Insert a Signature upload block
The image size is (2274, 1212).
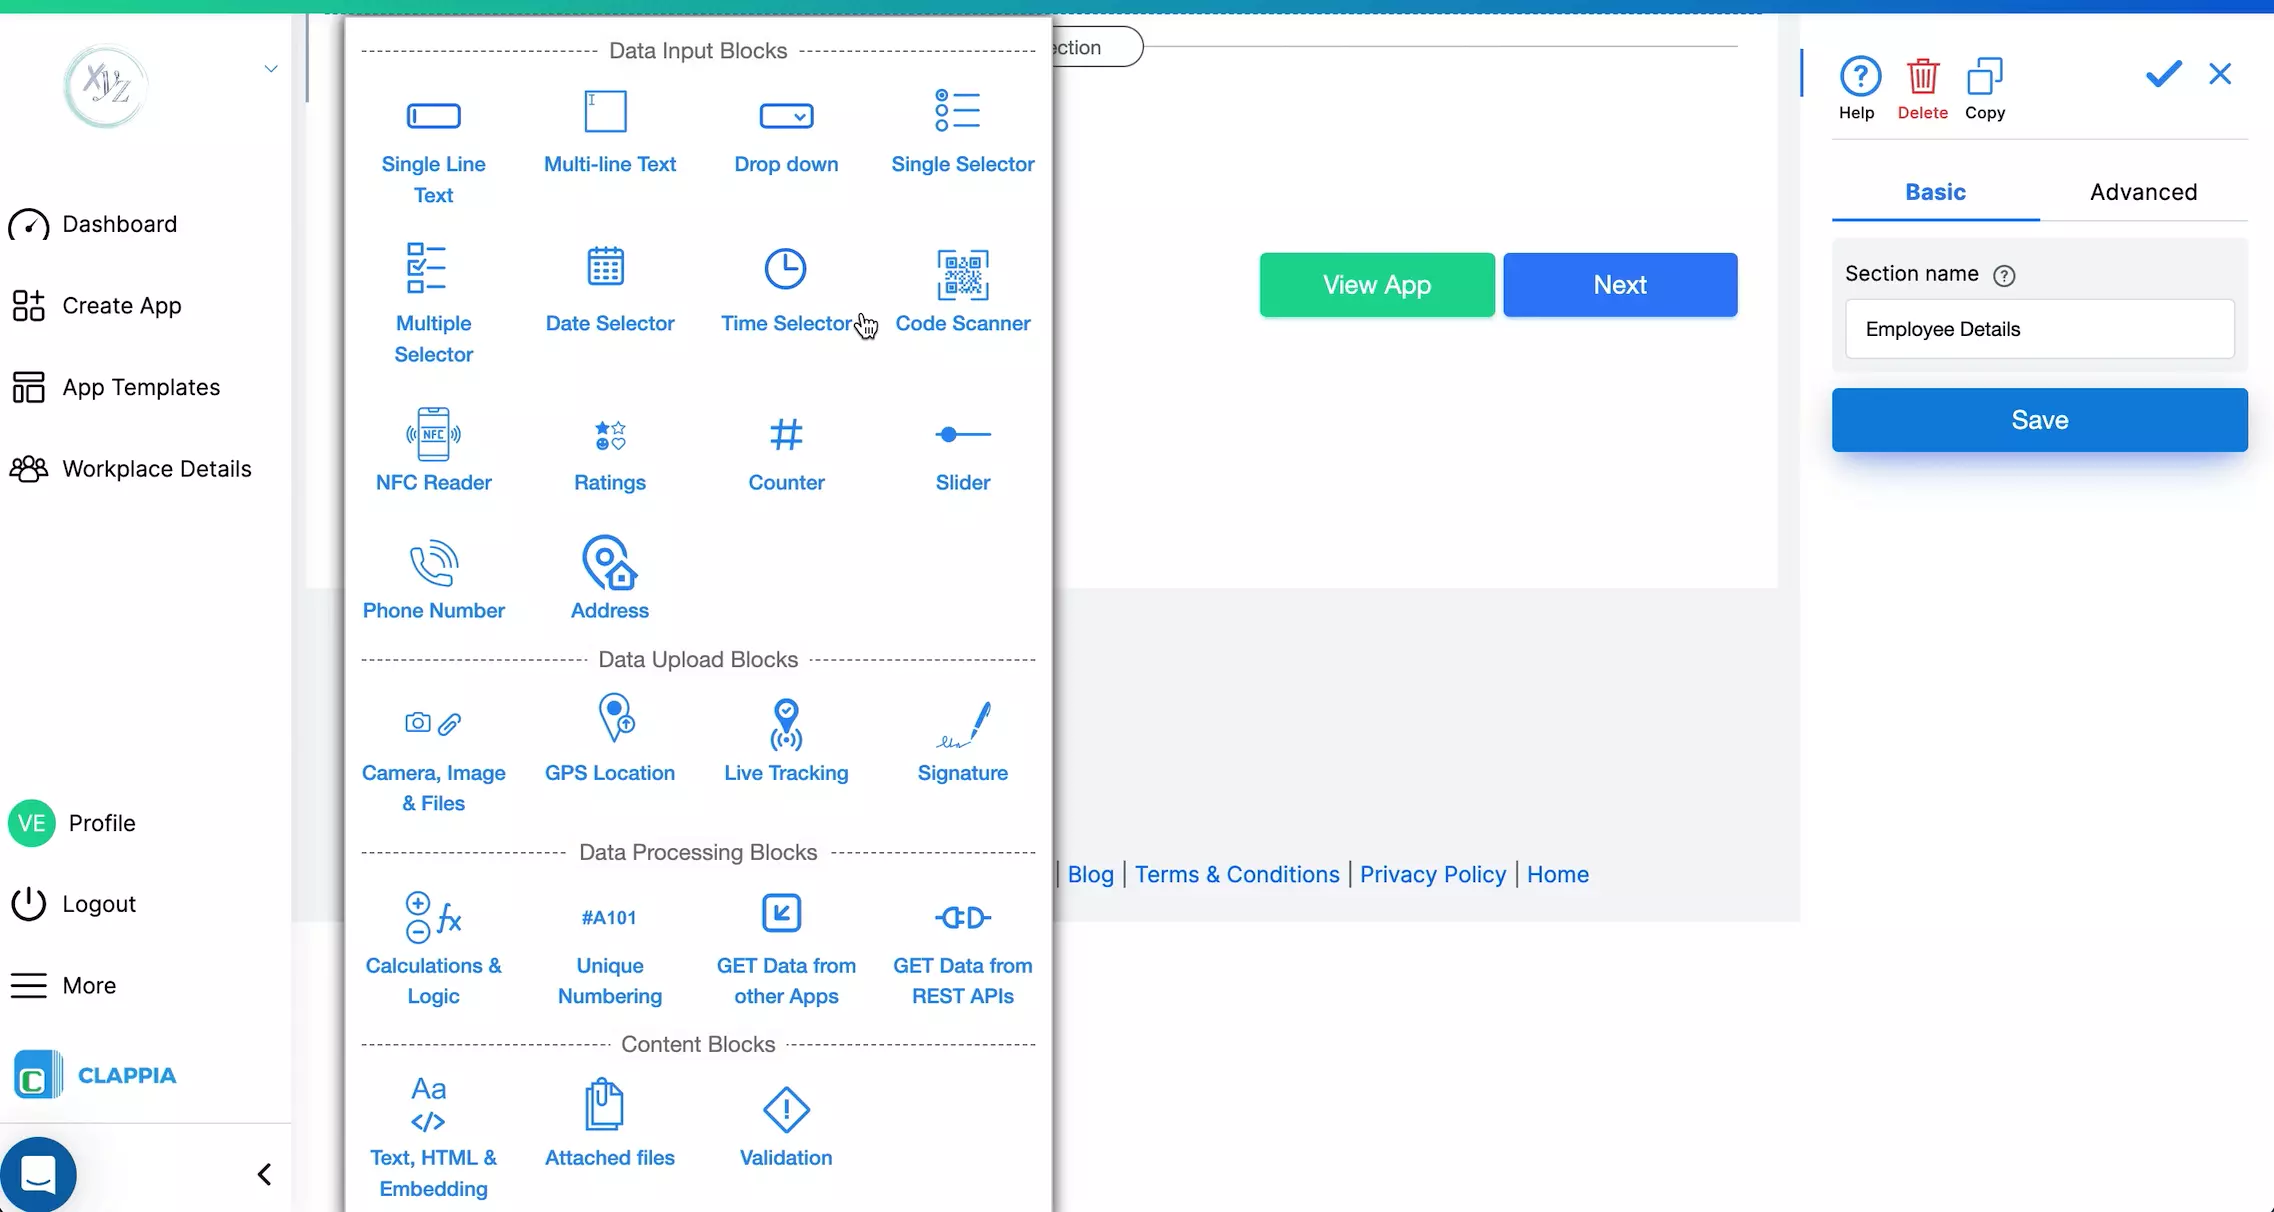(x=961, y=740)
